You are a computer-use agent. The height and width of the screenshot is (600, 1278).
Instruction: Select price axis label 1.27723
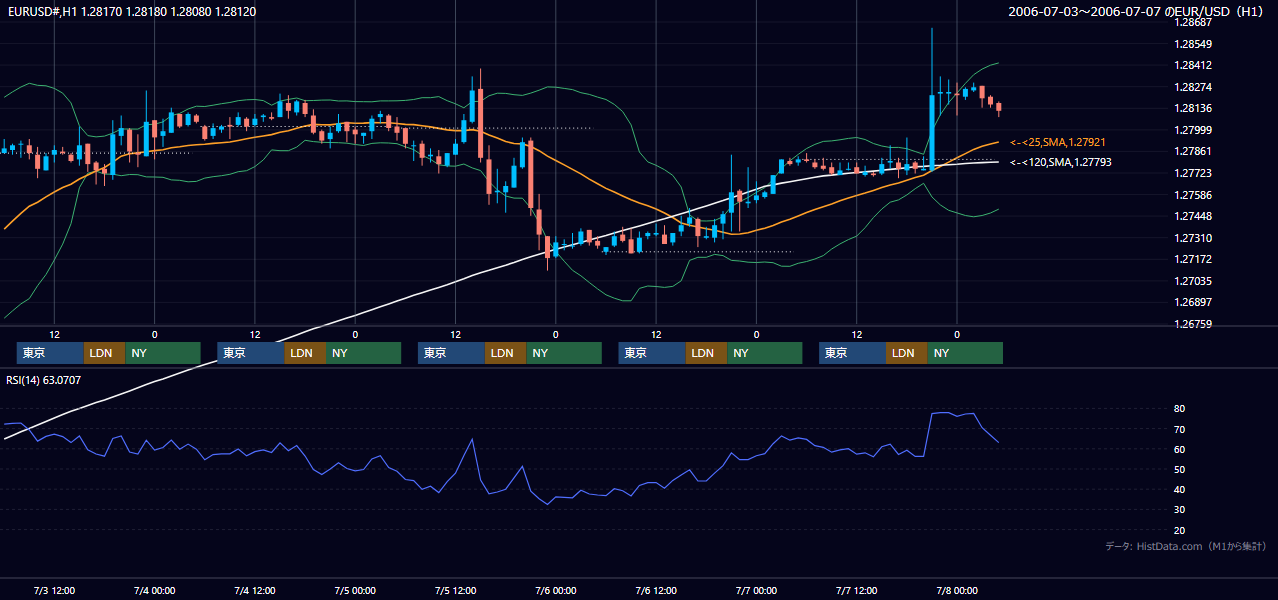[1191, 173]
